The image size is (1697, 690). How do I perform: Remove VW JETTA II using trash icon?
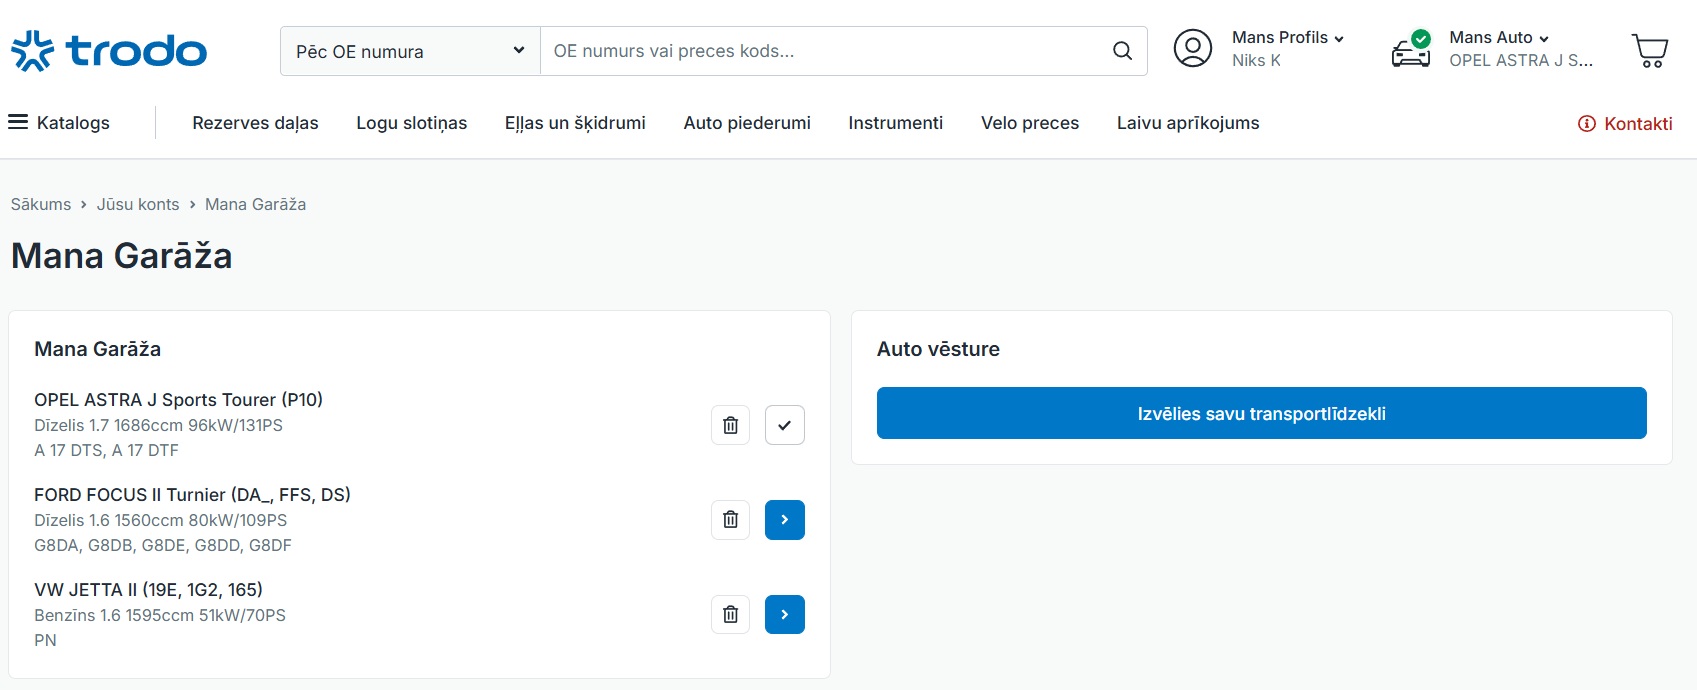click(730, 615)
